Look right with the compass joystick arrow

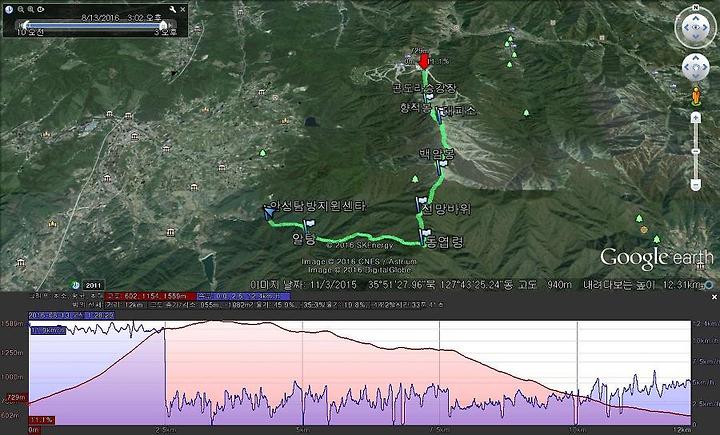tap(705, 28)
